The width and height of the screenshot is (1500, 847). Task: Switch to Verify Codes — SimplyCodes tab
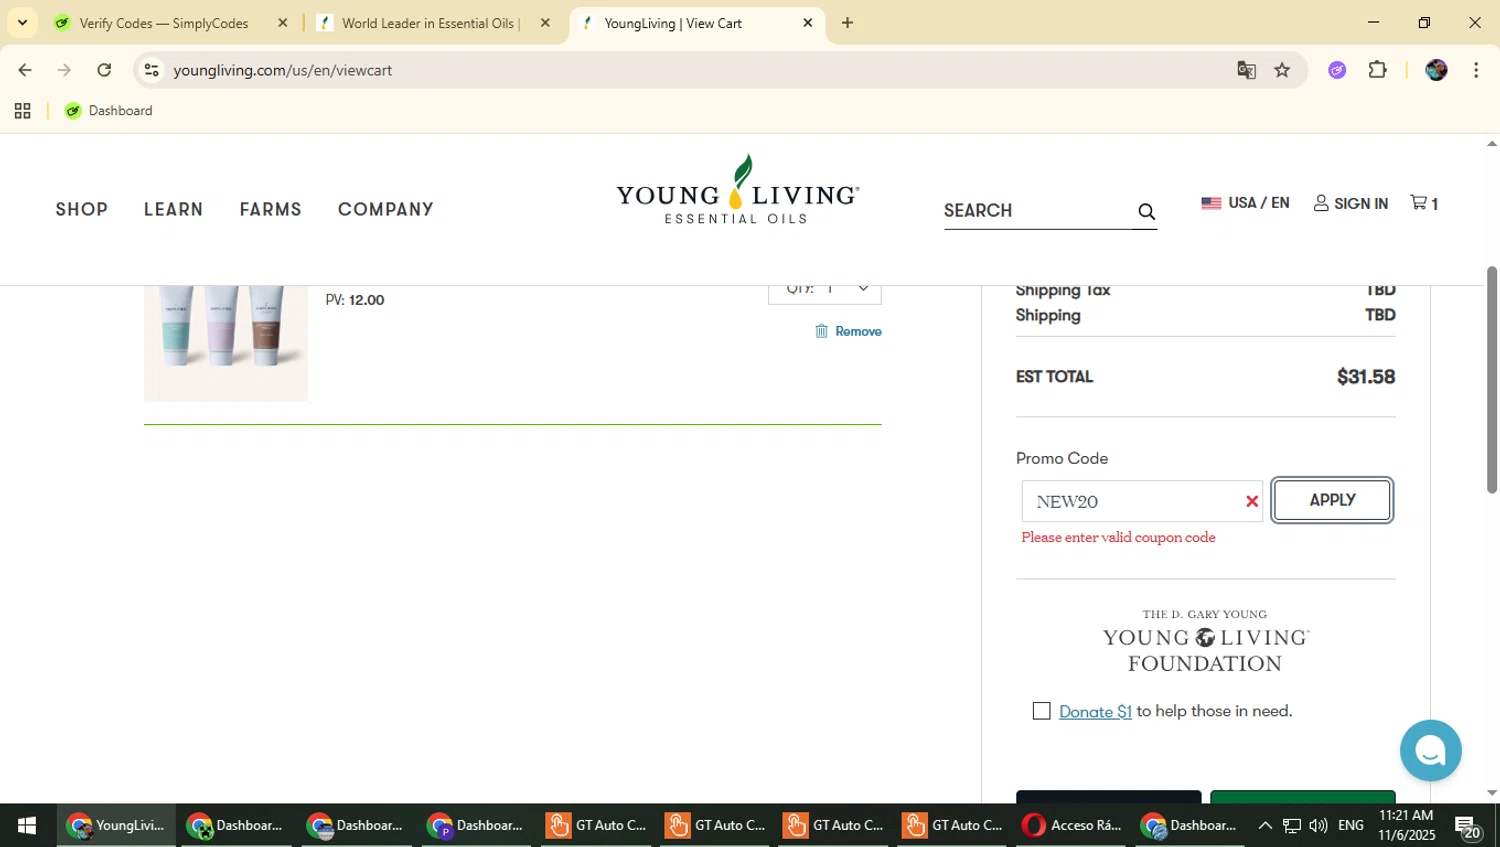coord(170,23)
